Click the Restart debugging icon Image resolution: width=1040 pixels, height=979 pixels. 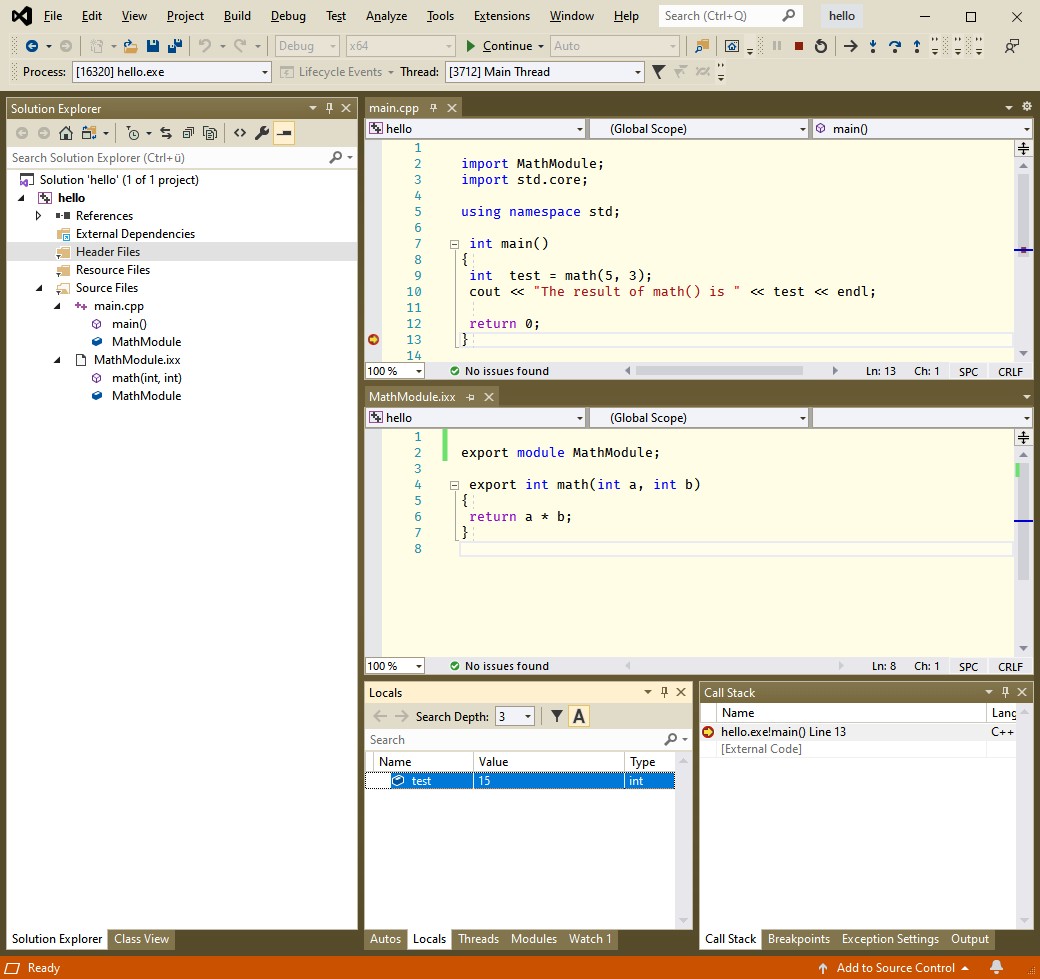point(819,46)
